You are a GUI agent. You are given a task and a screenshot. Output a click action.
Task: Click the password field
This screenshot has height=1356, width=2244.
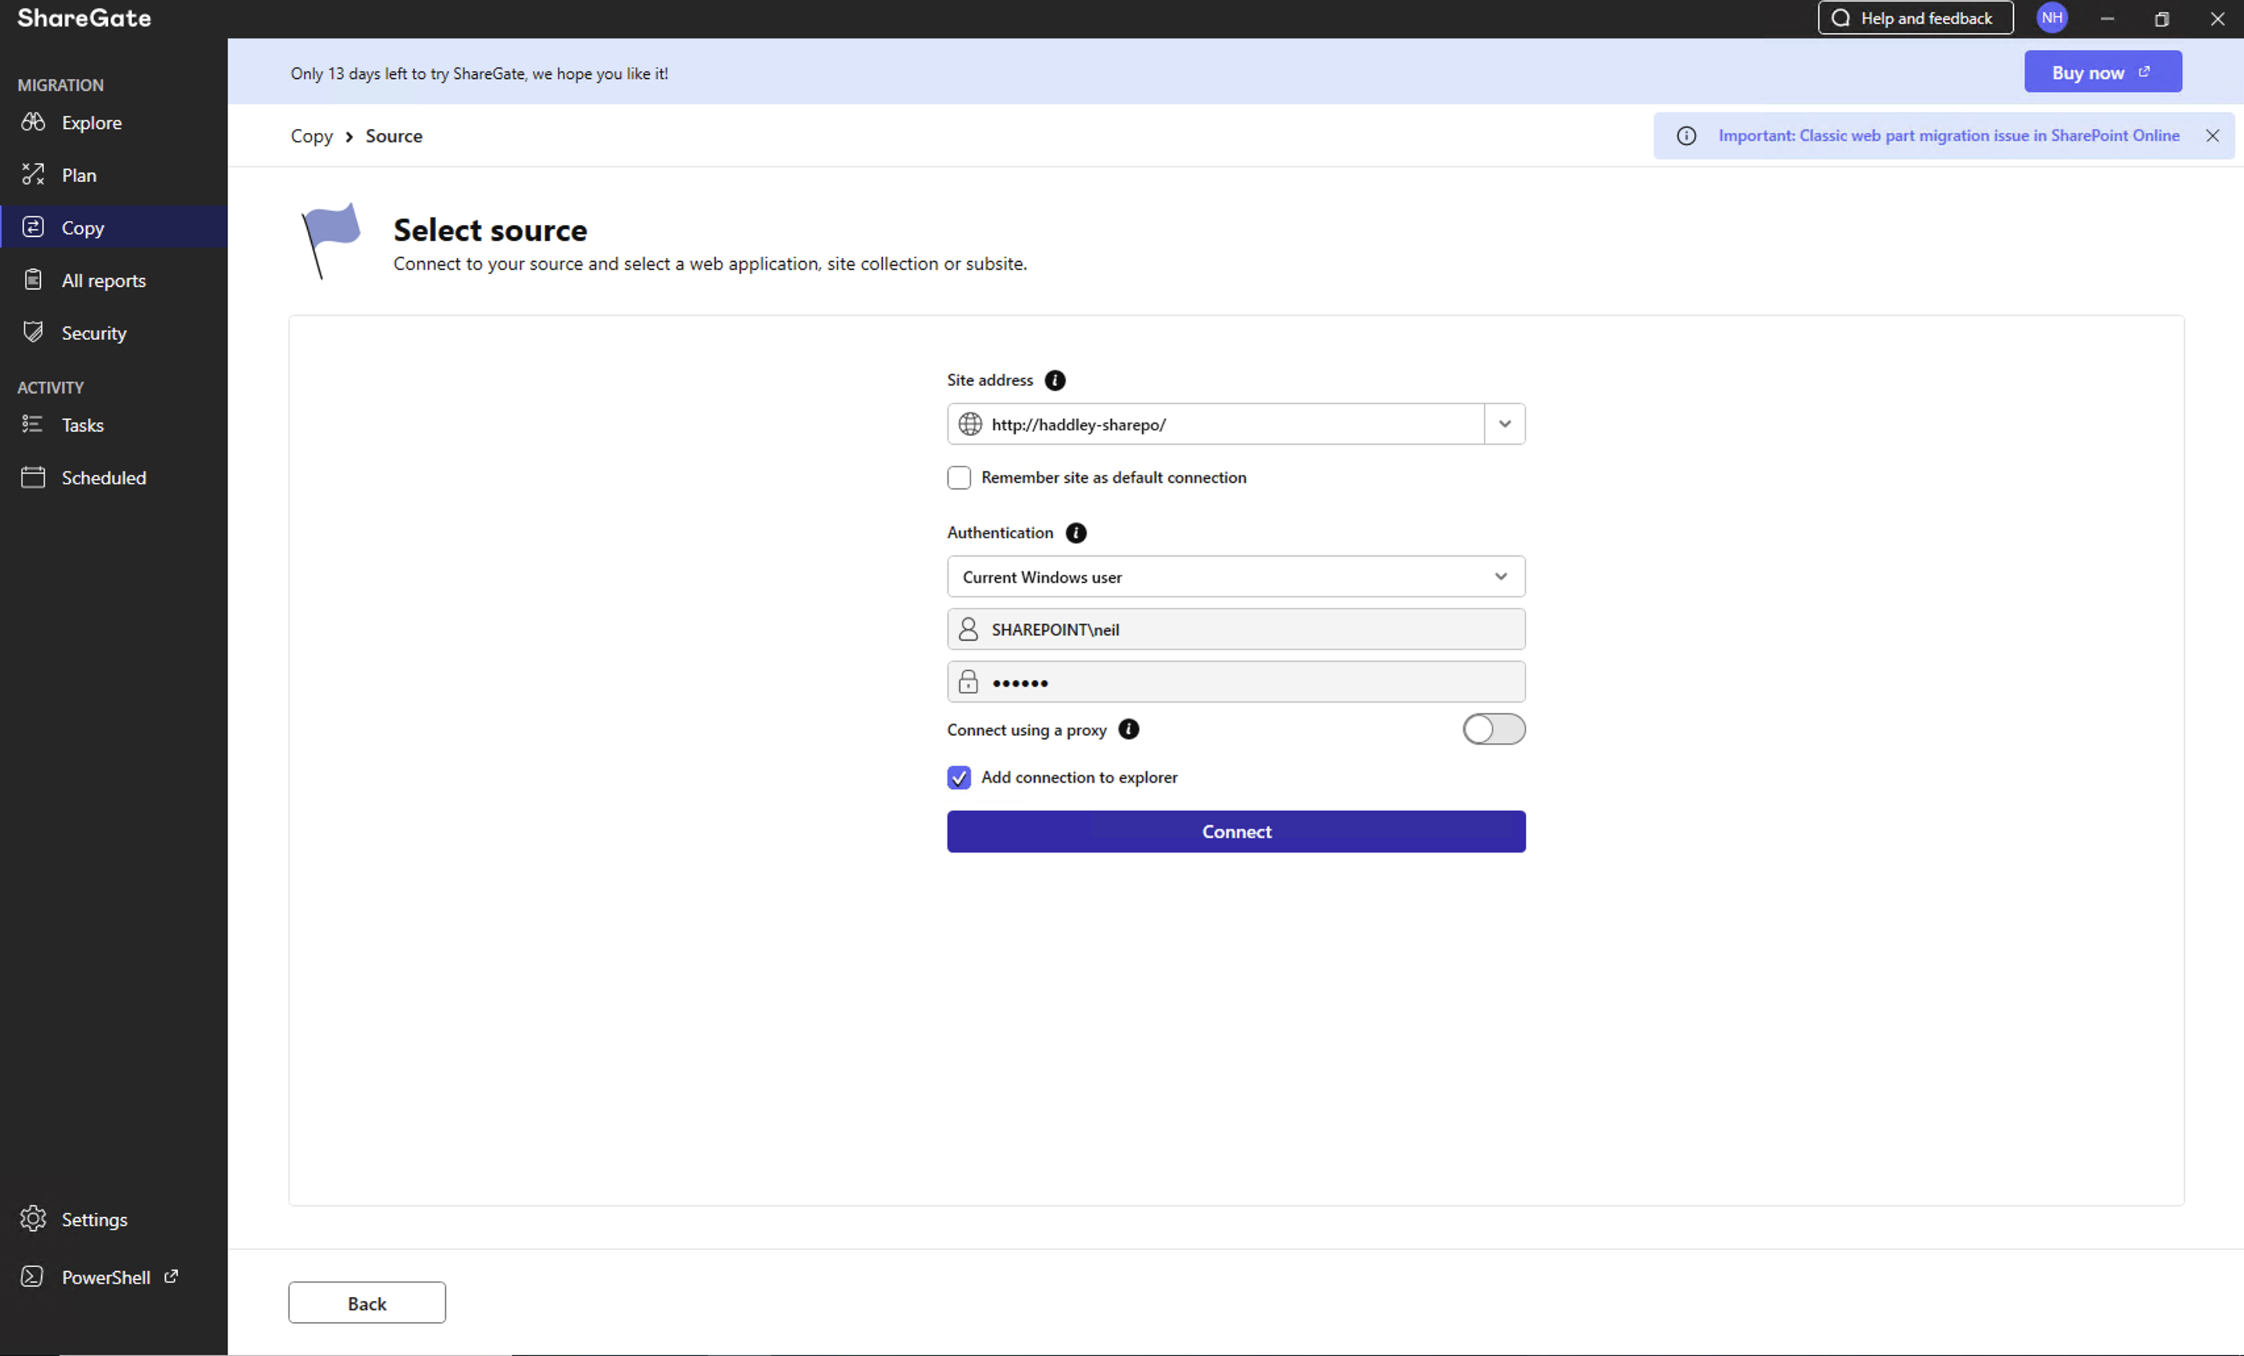click(1236, 682)
